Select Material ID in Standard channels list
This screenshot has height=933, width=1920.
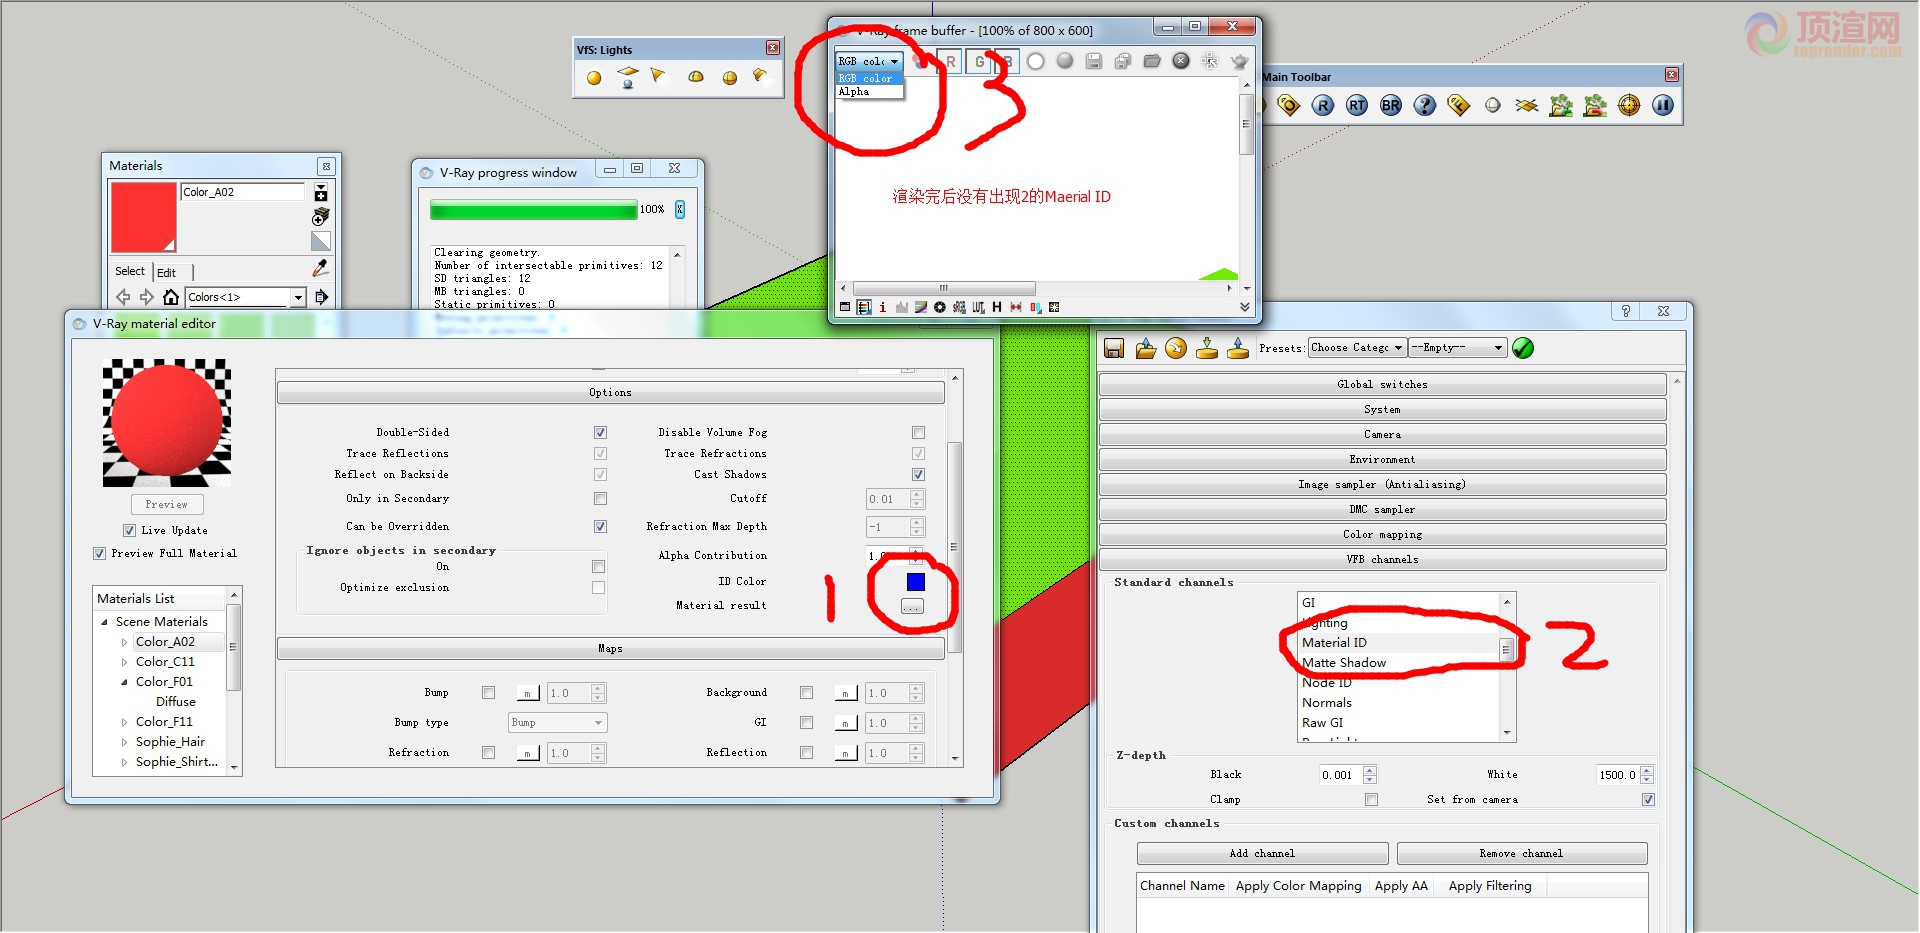[1398, 643]
